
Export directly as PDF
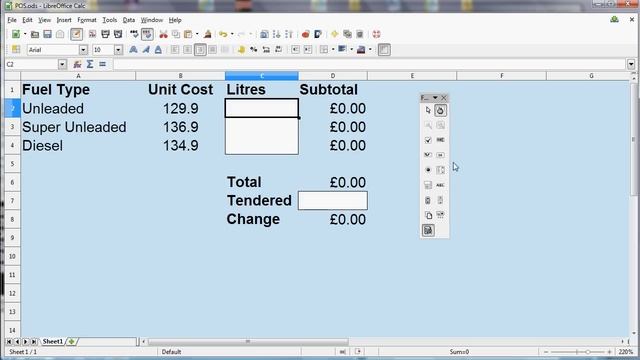[92, 34]
